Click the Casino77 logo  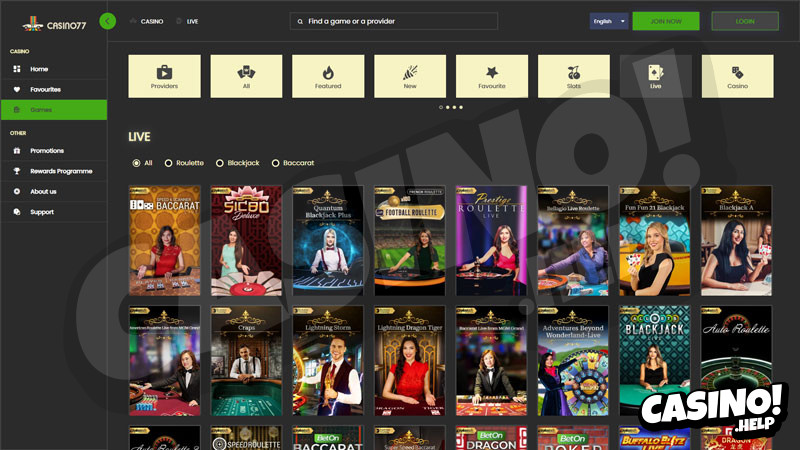pyautogui.click(x=55, y=24)
